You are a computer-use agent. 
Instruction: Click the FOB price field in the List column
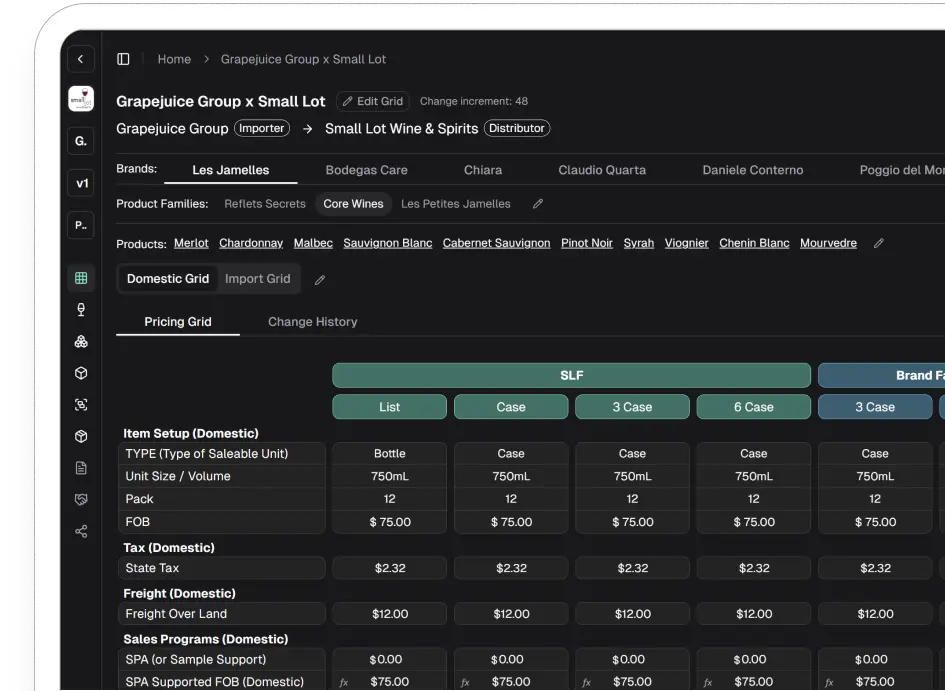(x=389, y=522)
